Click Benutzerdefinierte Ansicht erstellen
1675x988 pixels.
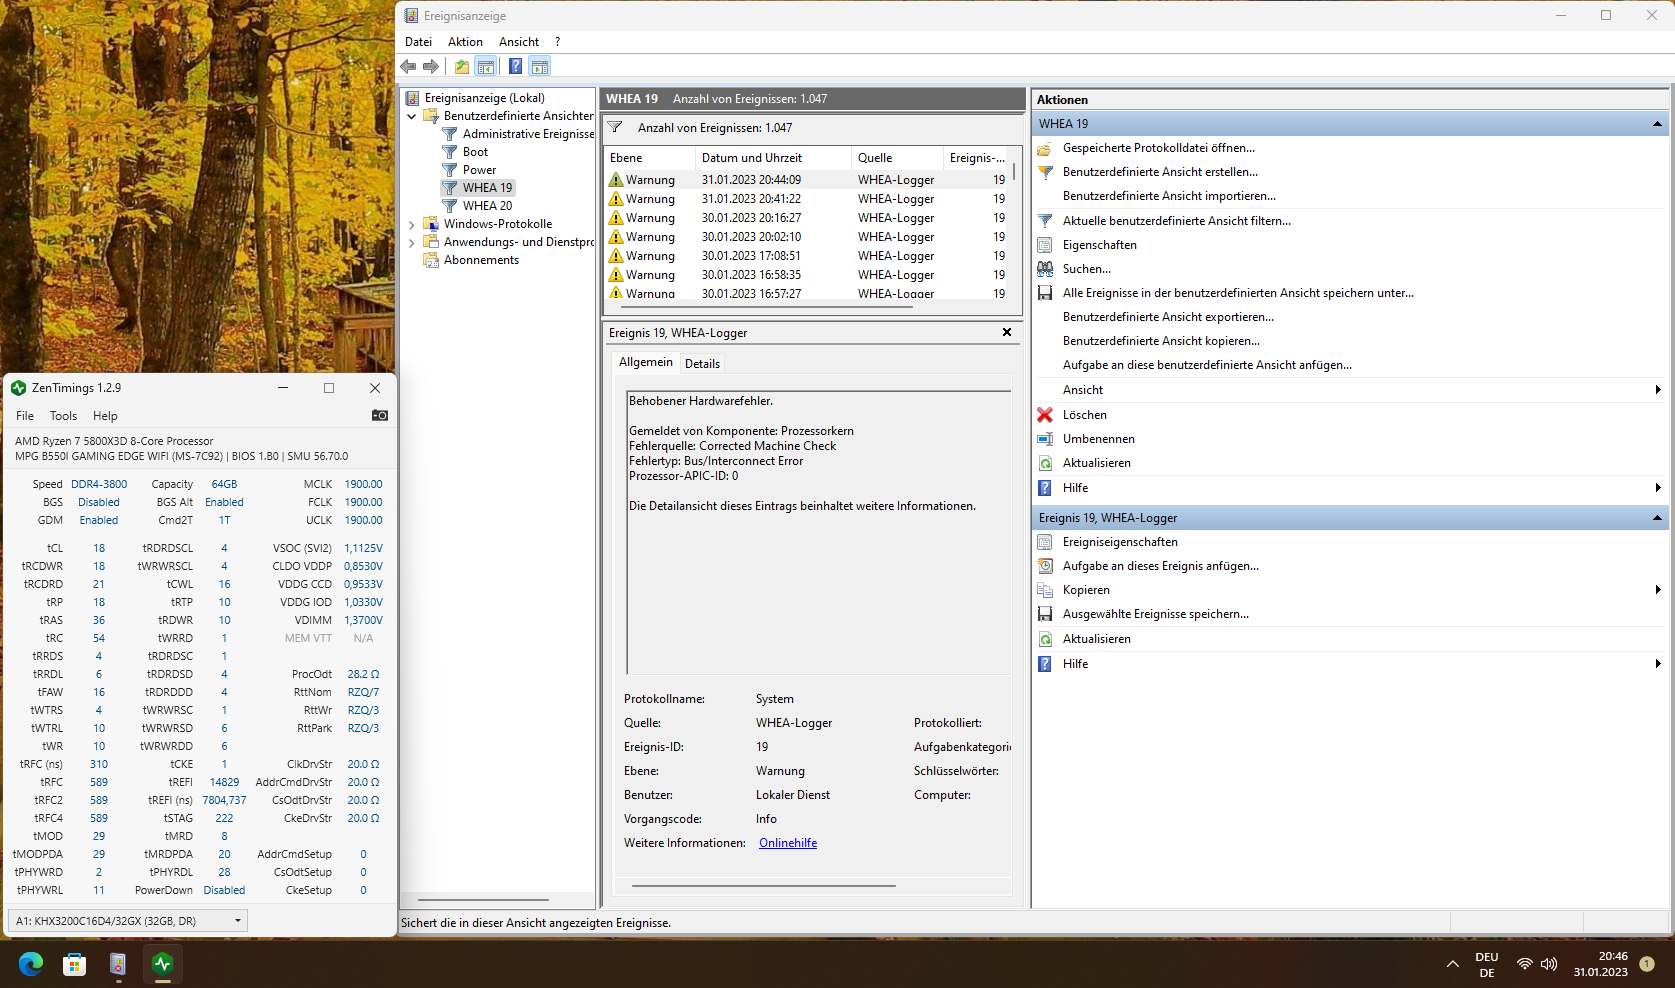(x=1160, y=172)
